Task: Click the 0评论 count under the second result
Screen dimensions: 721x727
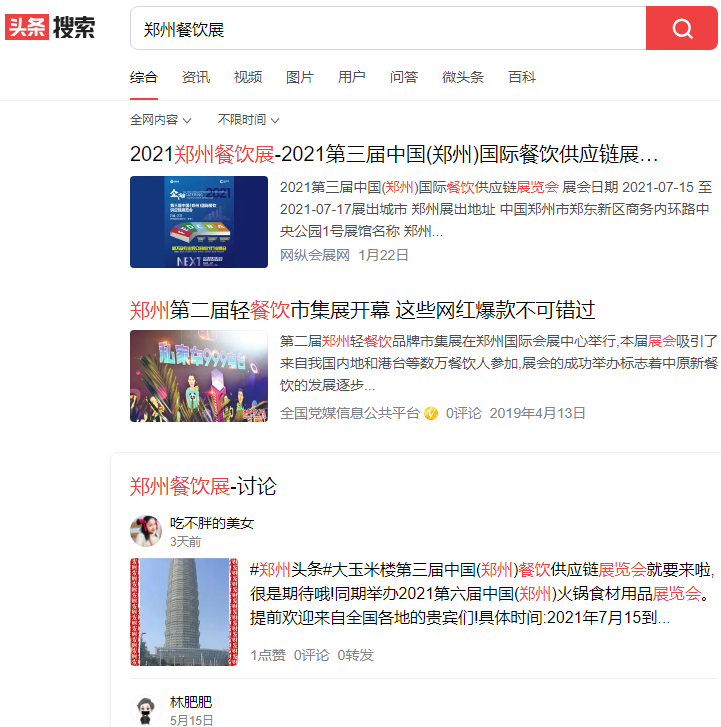Action: pyautogui.click(x=463, y=413)
